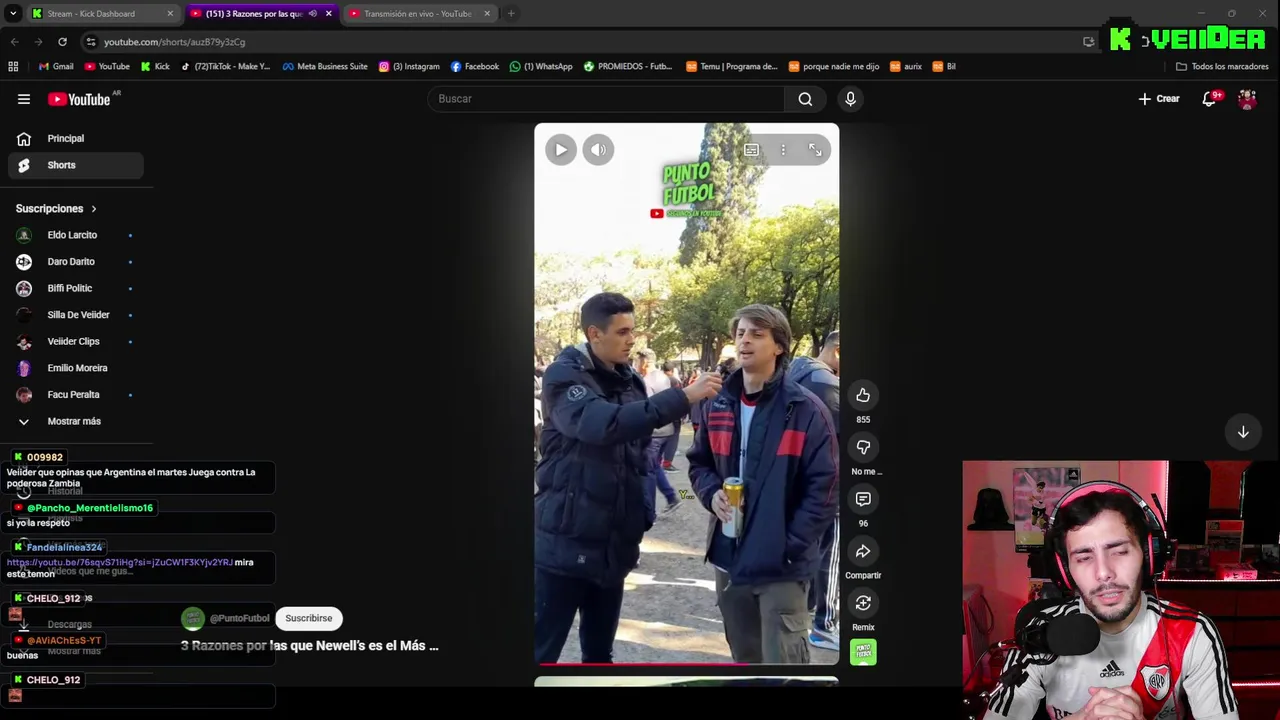Viewport: 1280px width, 720px height.
Task: Open Meta Business Suite bookmark
Action: click(325, 67)
